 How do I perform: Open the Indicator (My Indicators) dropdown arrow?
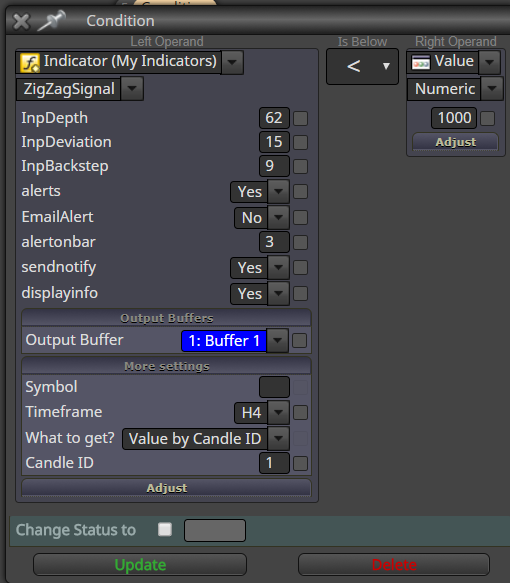[x=232, y=62]
